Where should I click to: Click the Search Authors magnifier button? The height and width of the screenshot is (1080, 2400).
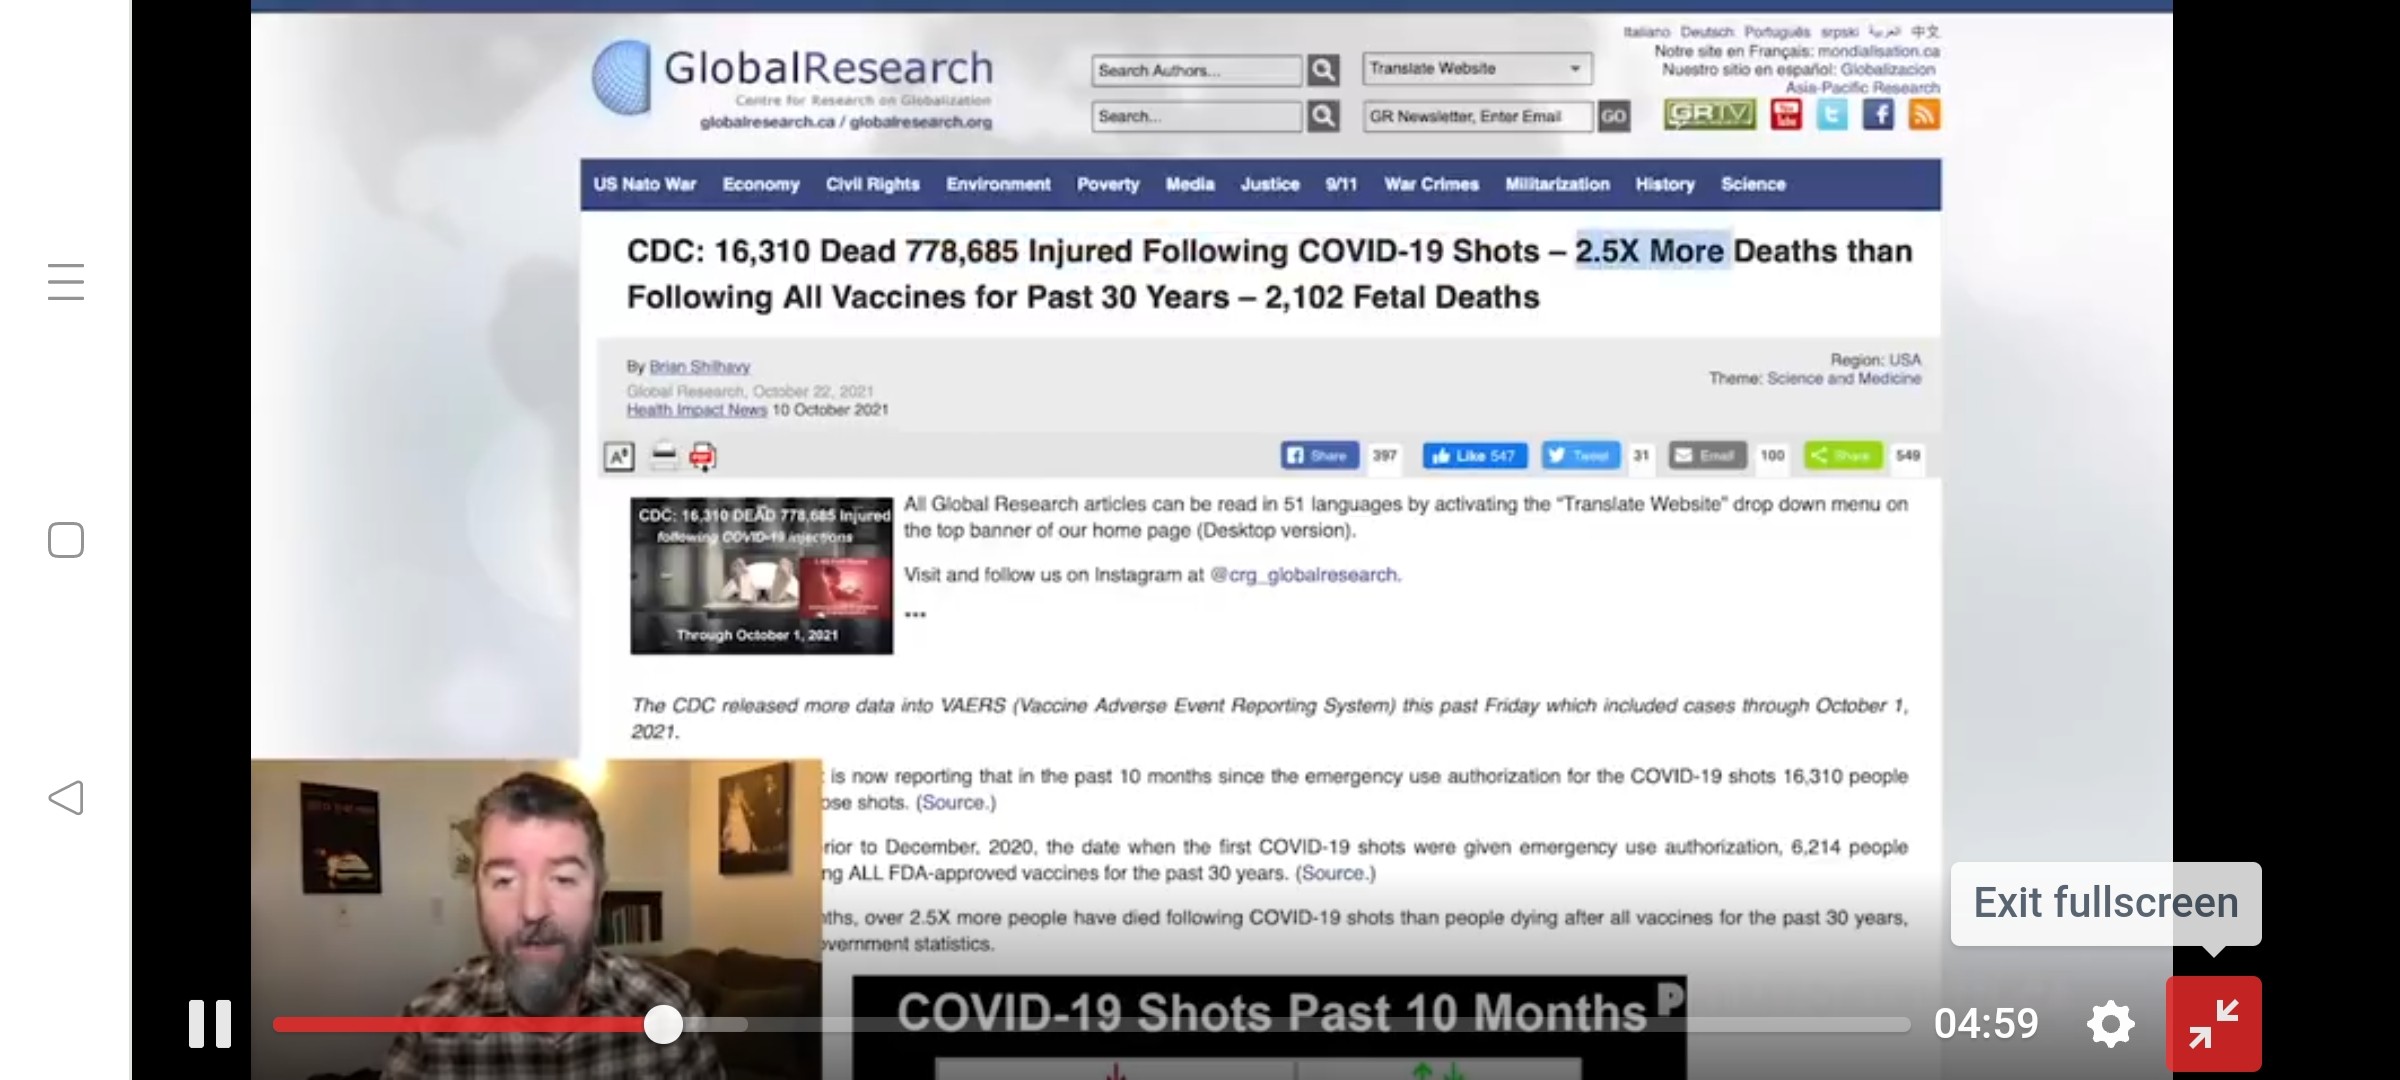[1323, 70]
